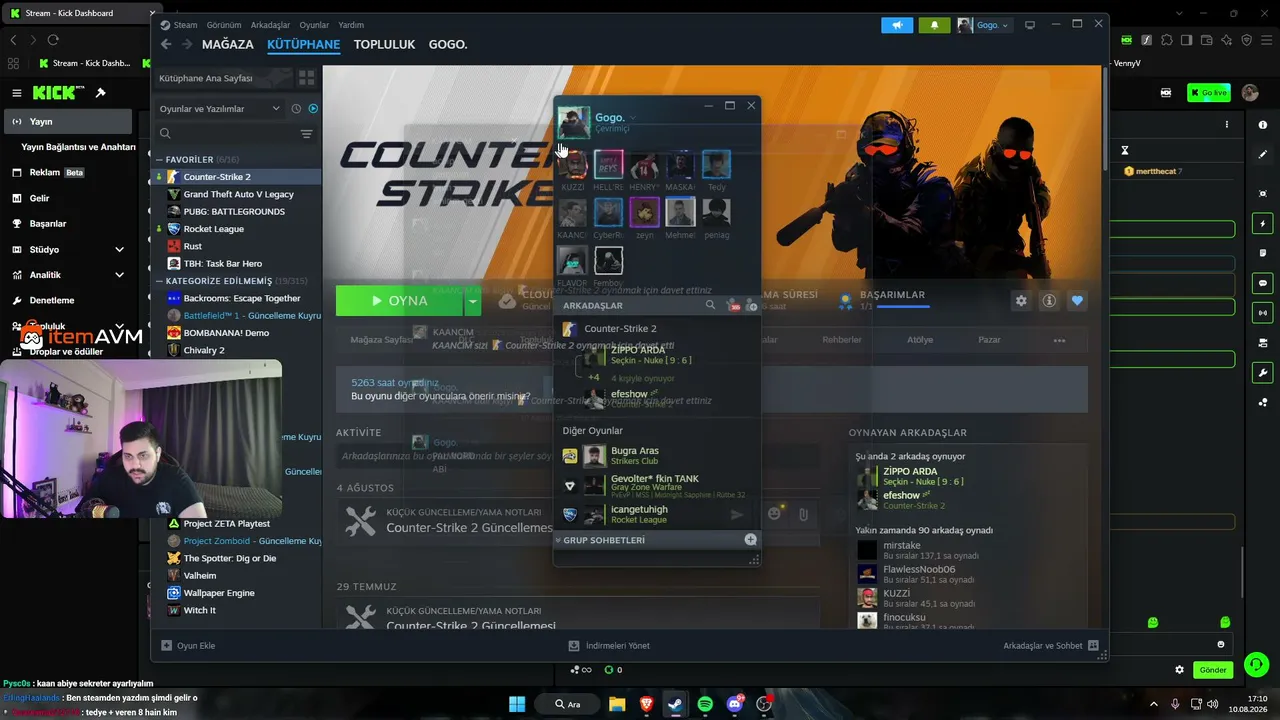Screen dimensions: 1280x720
Task: Open Spotify from the Windows taskbar
Action: (705, 704)
